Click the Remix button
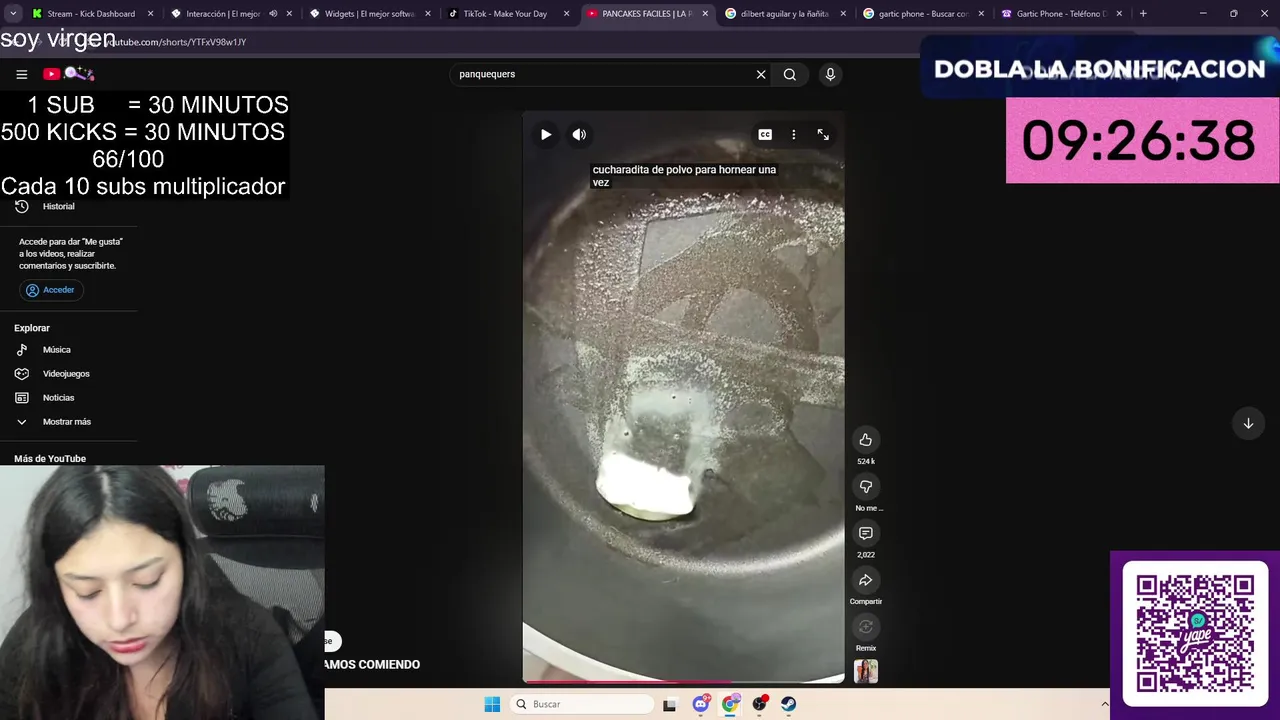 866,627
